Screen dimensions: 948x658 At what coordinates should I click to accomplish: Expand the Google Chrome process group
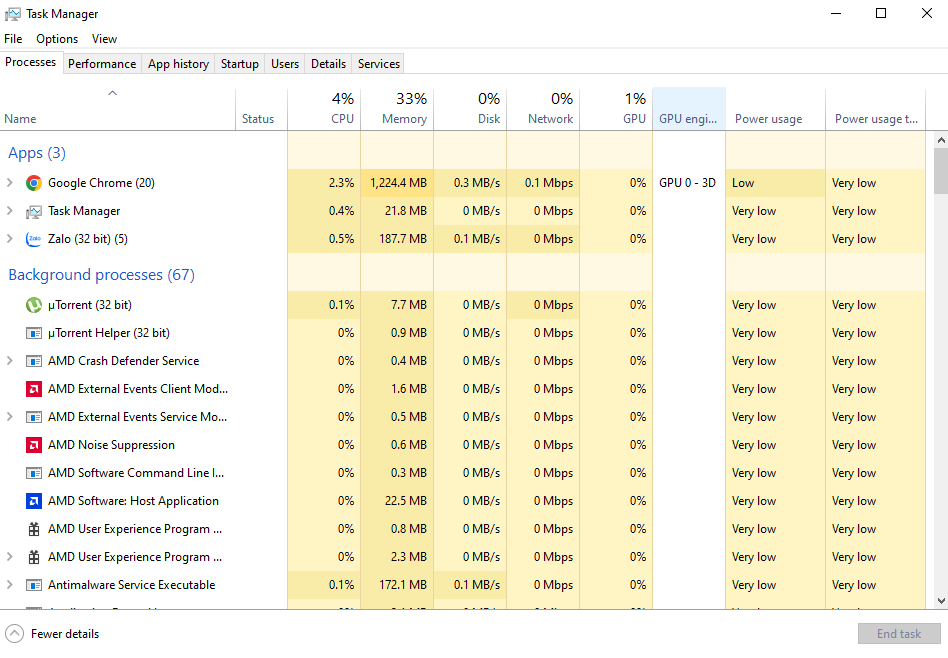[x=10, y=183]
